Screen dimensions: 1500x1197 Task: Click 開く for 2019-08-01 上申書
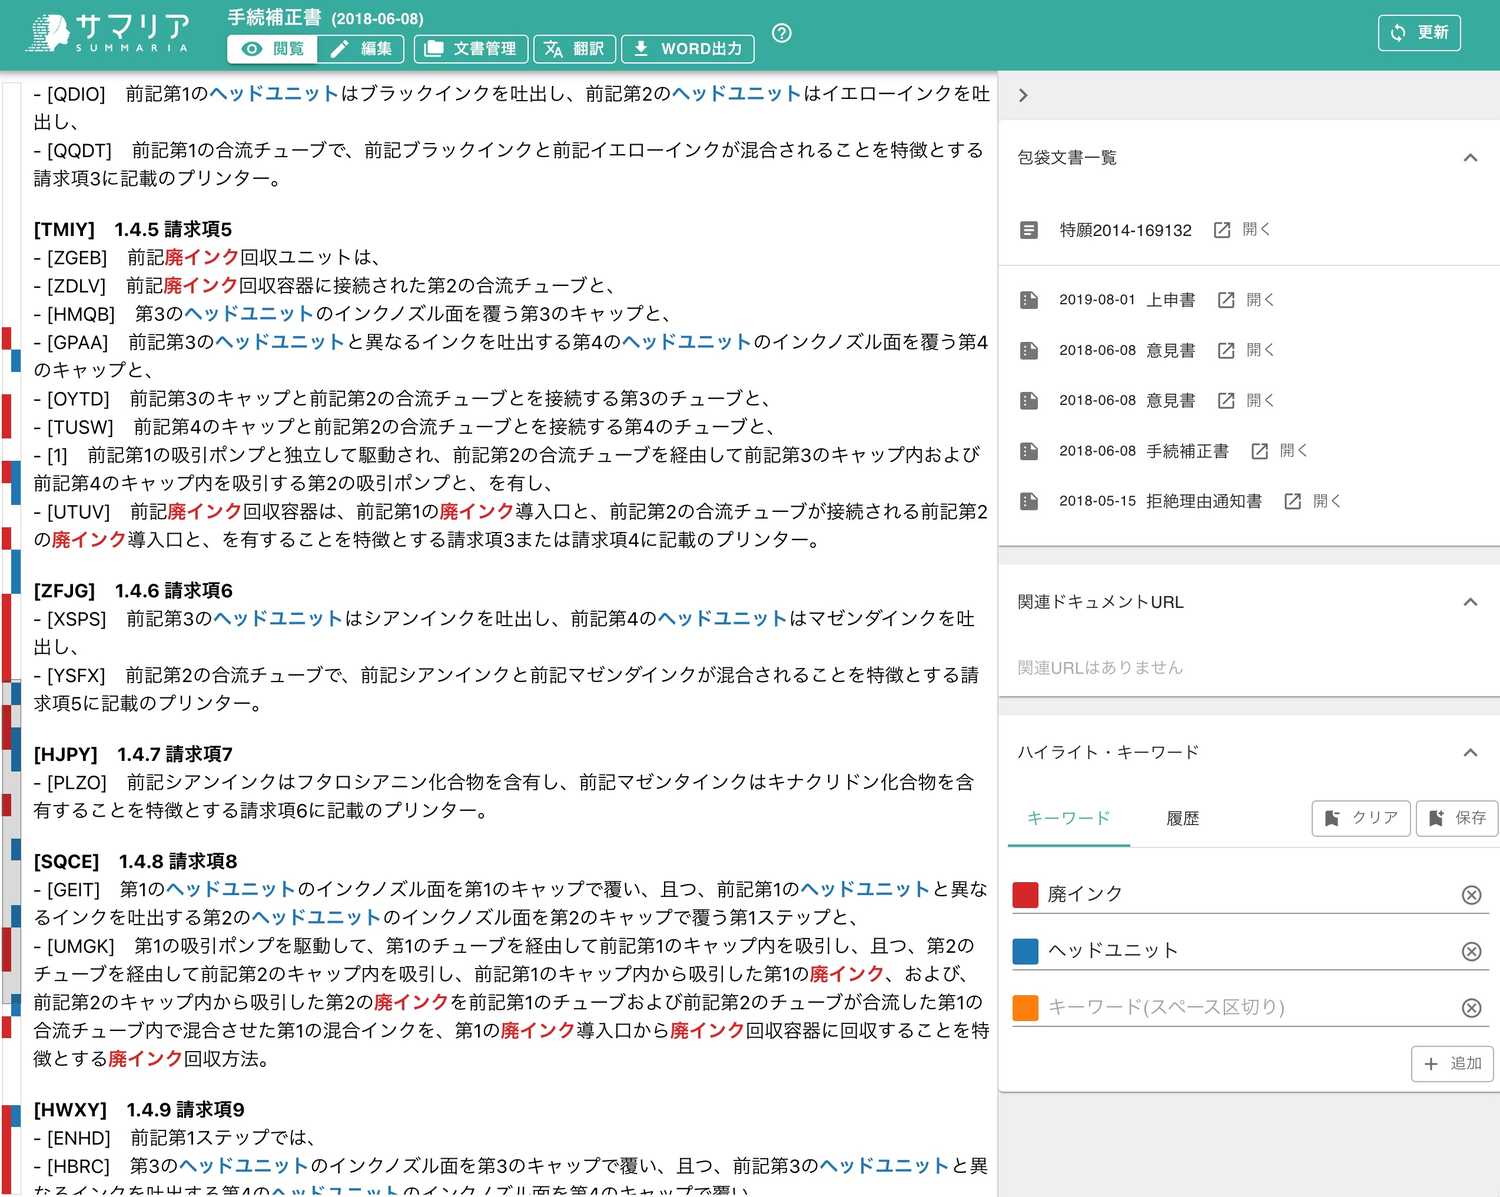(x=1260, y=300)
